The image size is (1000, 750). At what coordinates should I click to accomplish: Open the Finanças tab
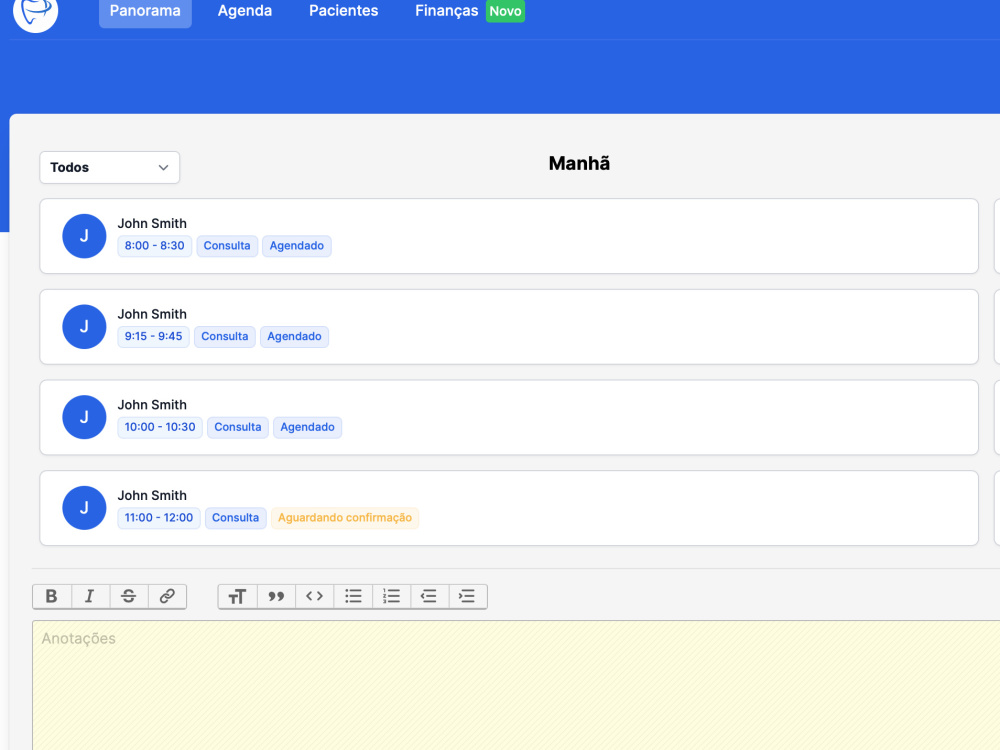[446, 11]
